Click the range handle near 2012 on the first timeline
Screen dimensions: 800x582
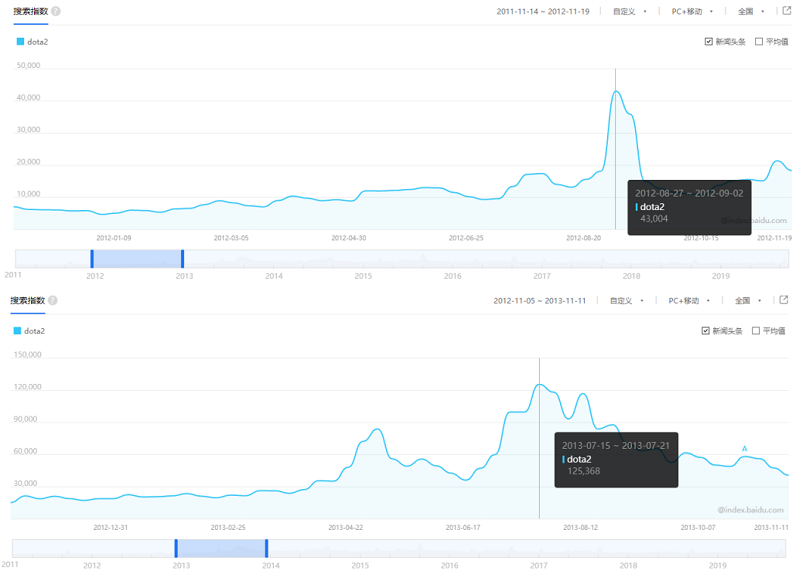pyautogui.click(x=92, y=259)
